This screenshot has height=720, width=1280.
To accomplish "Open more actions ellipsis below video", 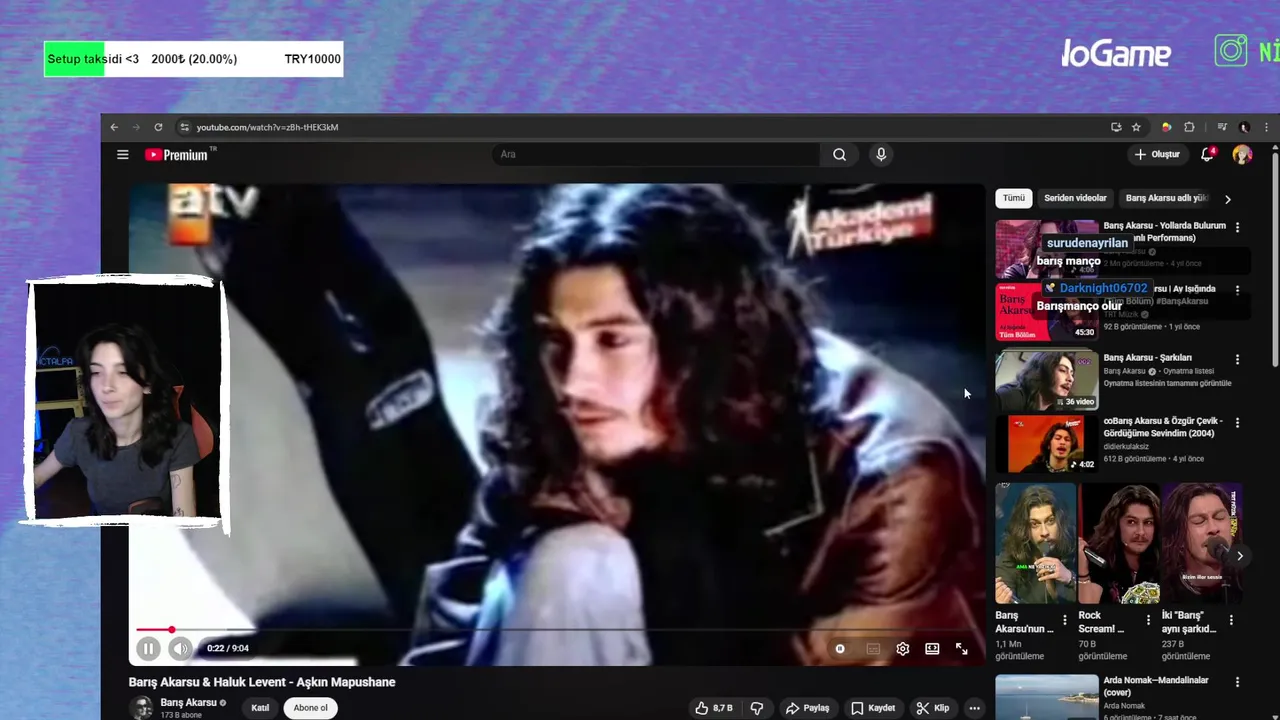I will (x=974, y=708).
